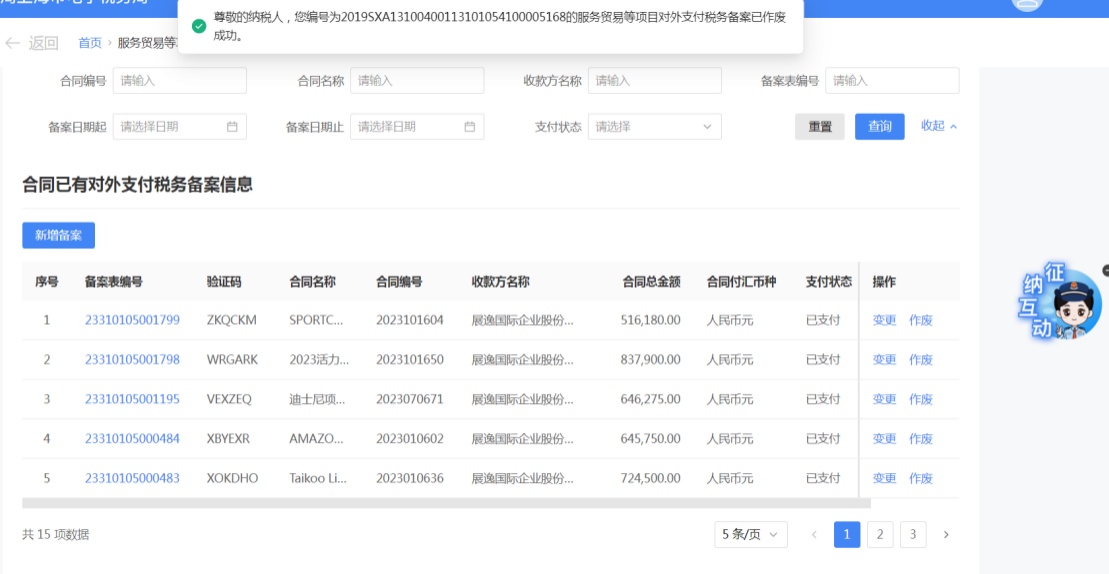Click 首页 breadcrumb link

point(90,43)
